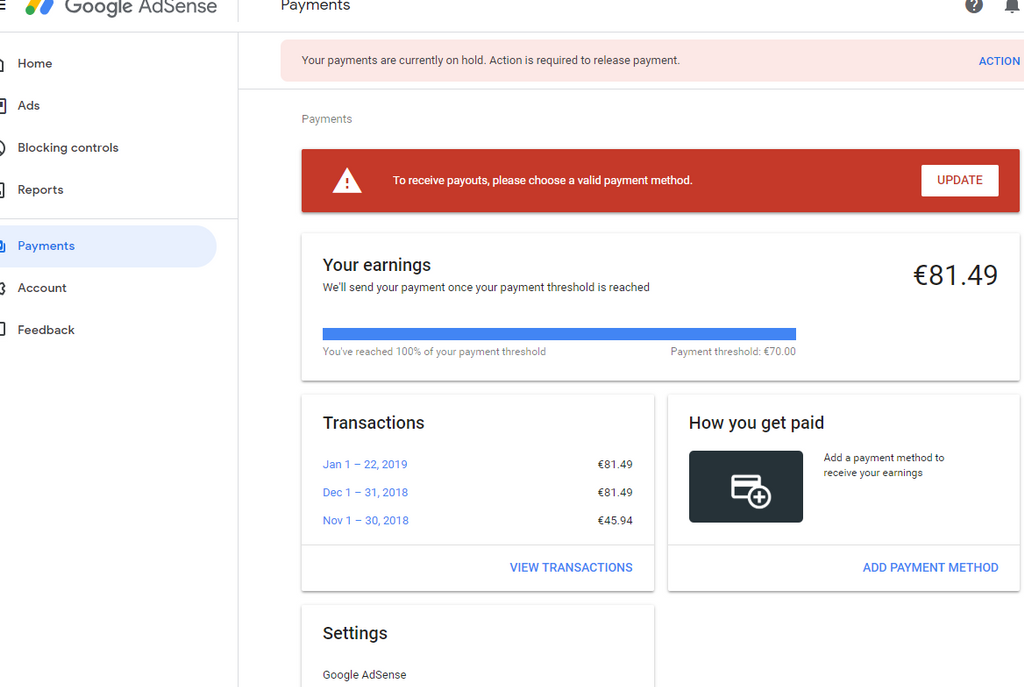Click the blue payment threshold progress bar
1024x687 pixels.
coord(559,334)
